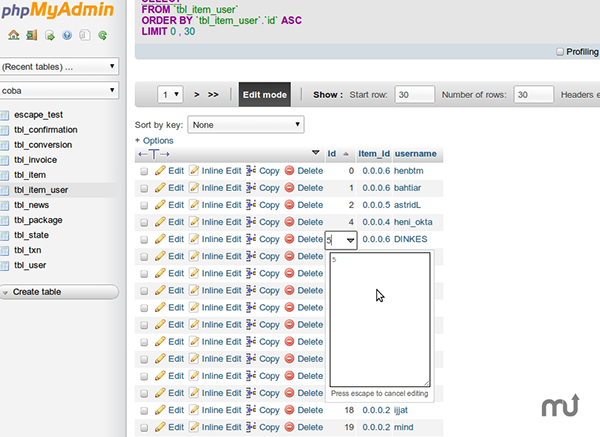The height and width of the screenshot is (437, 600).
Task: Click the pencil Edit icon for row henbtm
Action: click(x=160, y=171)
